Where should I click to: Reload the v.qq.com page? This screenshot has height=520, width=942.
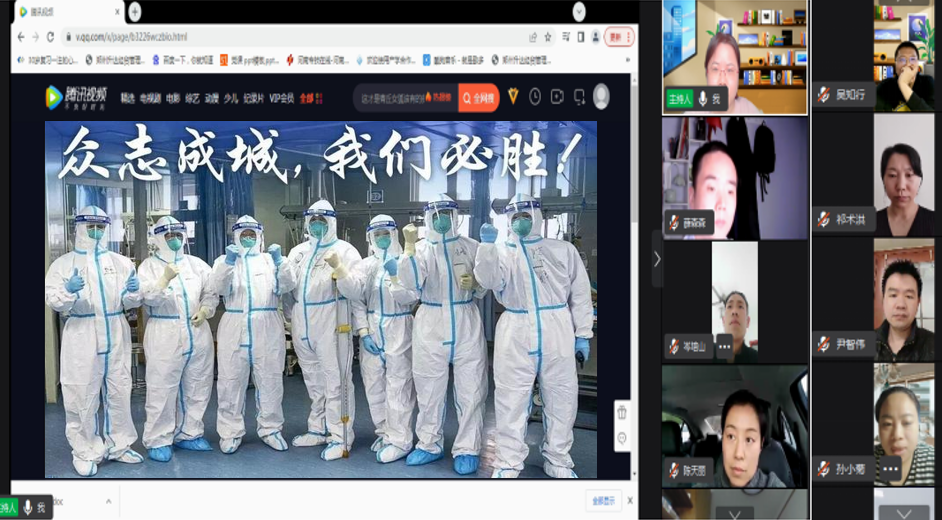pyautogui.click(x=50, y=37)
